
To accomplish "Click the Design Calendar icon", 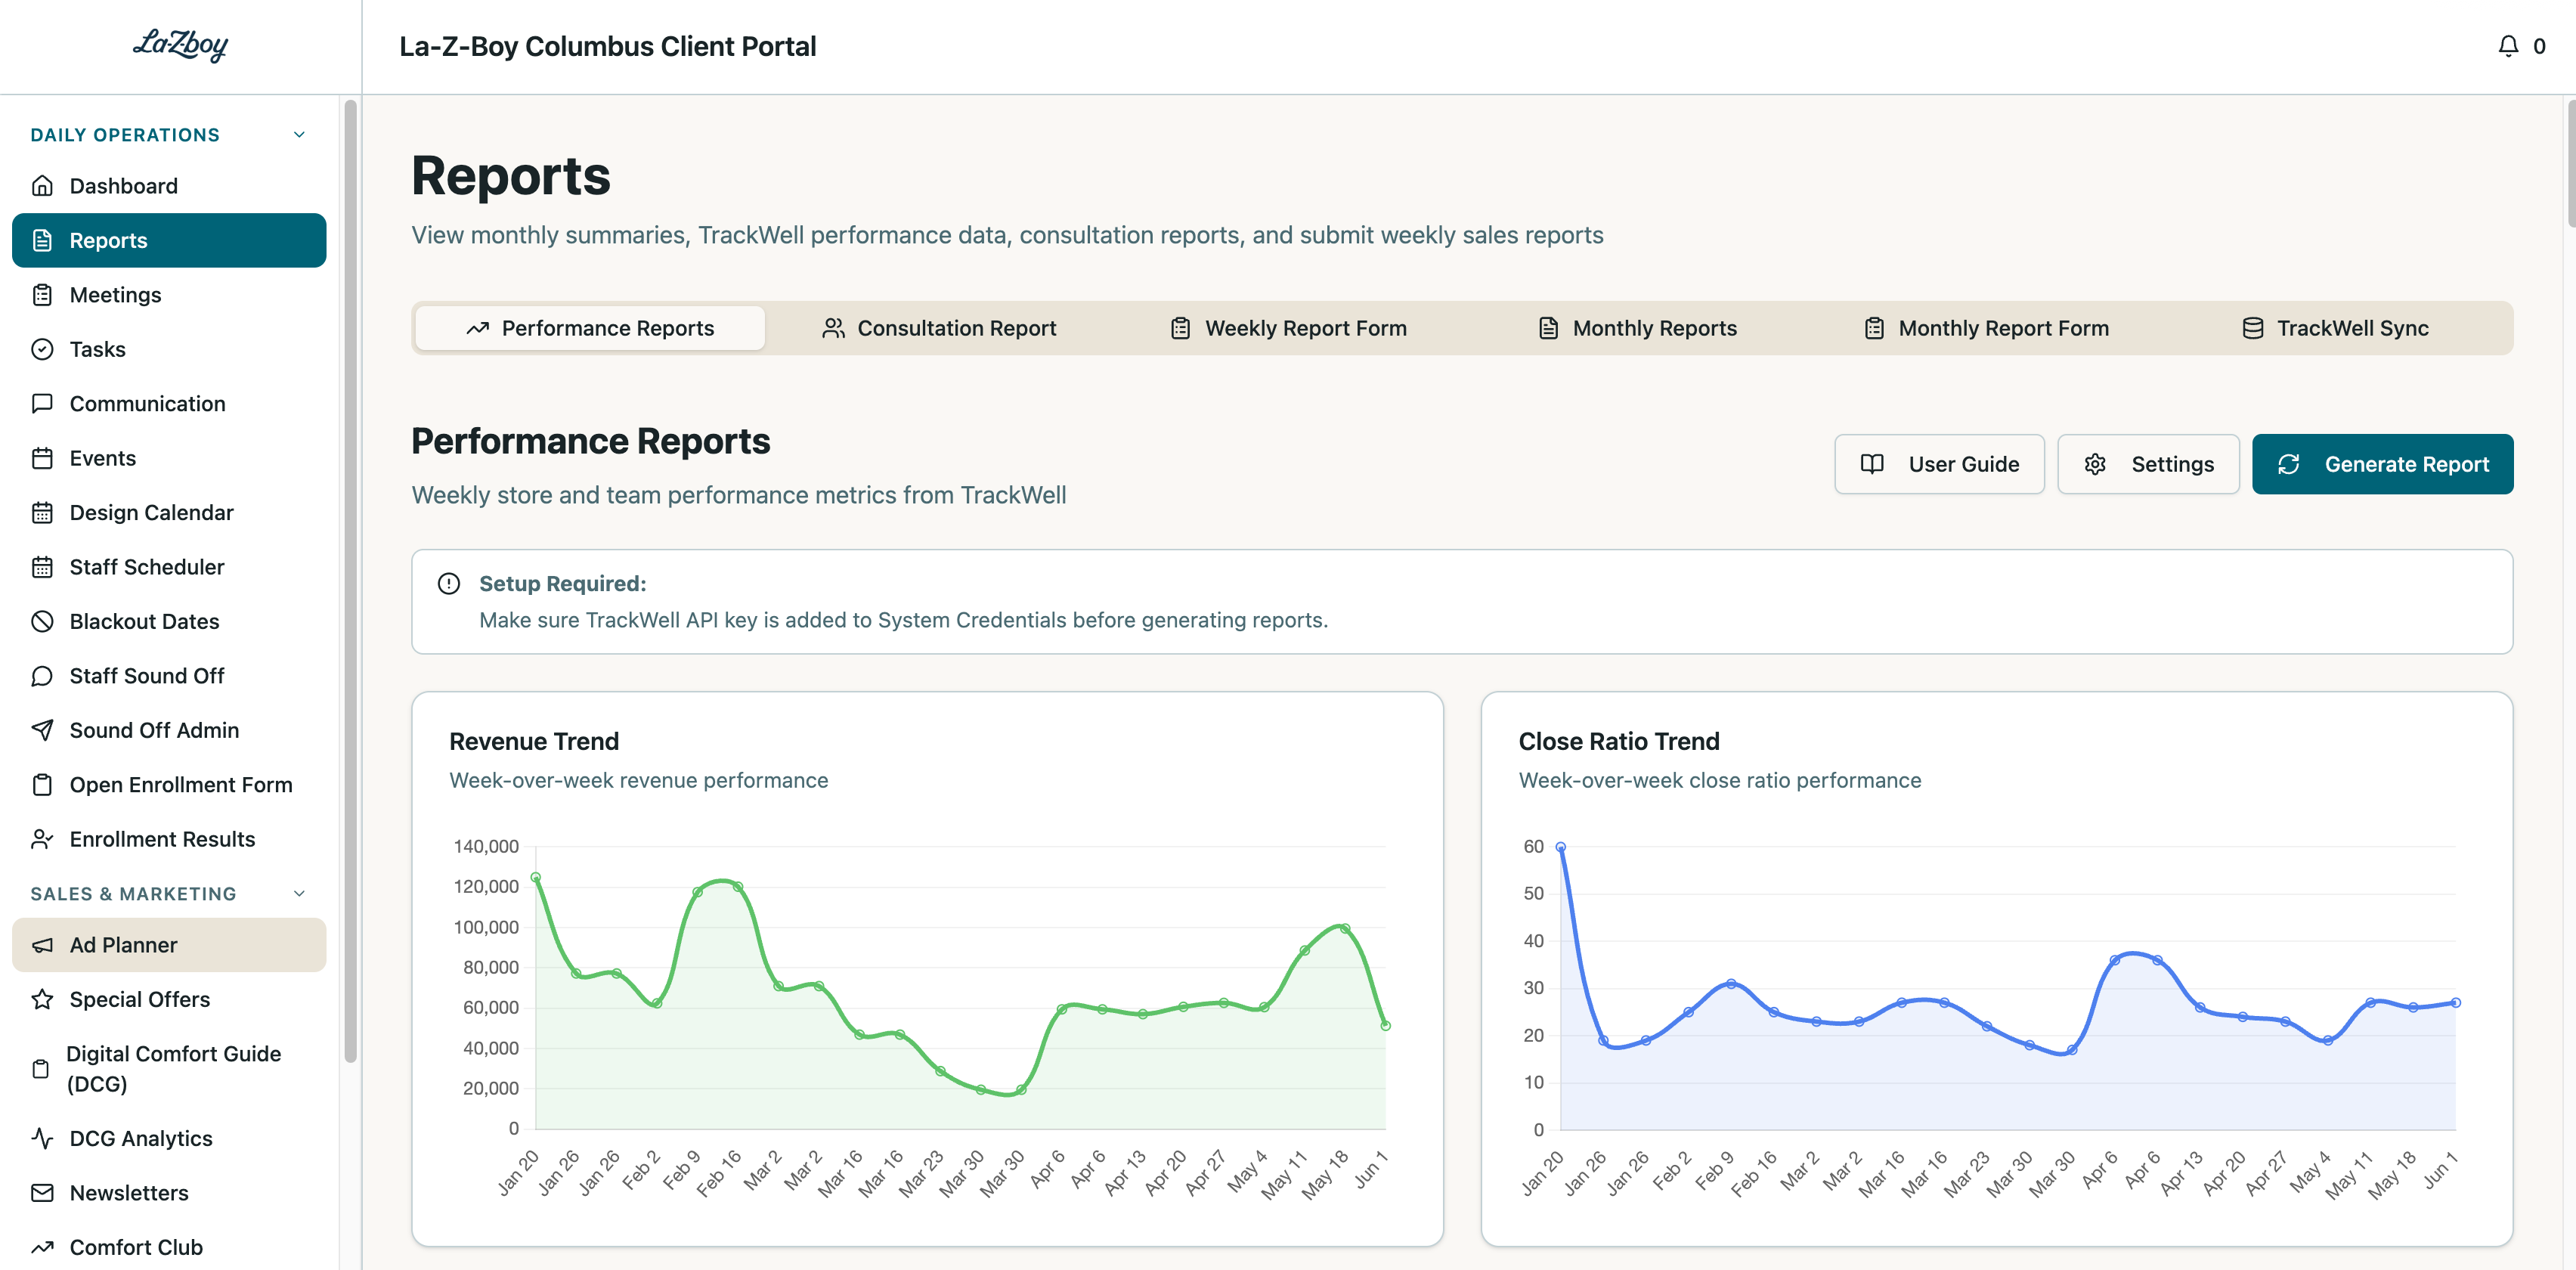I will [x=42, y=513].
